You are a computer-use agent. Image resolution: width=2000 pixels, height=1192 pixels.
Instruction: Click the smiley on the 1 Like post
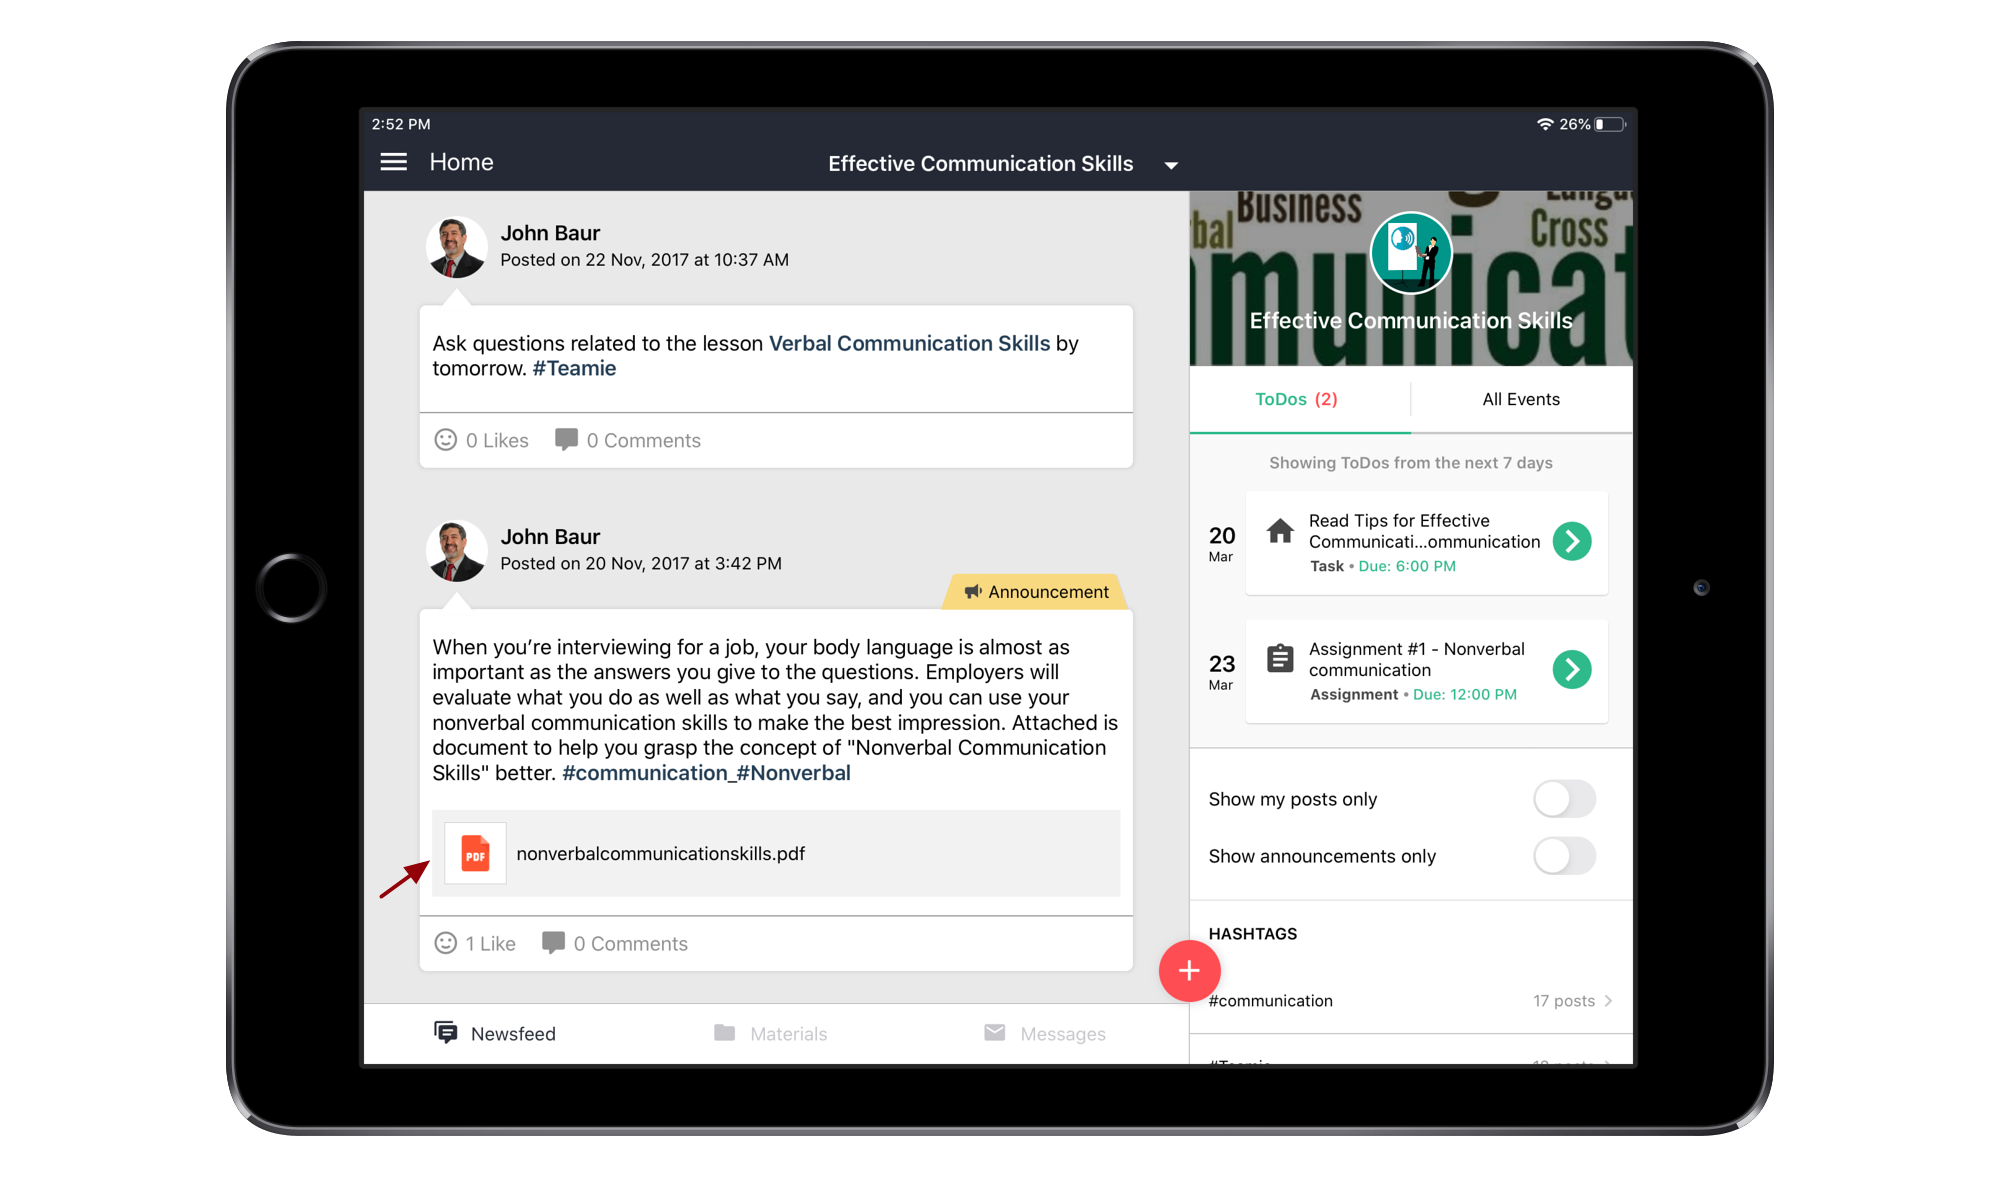(445, 943)
